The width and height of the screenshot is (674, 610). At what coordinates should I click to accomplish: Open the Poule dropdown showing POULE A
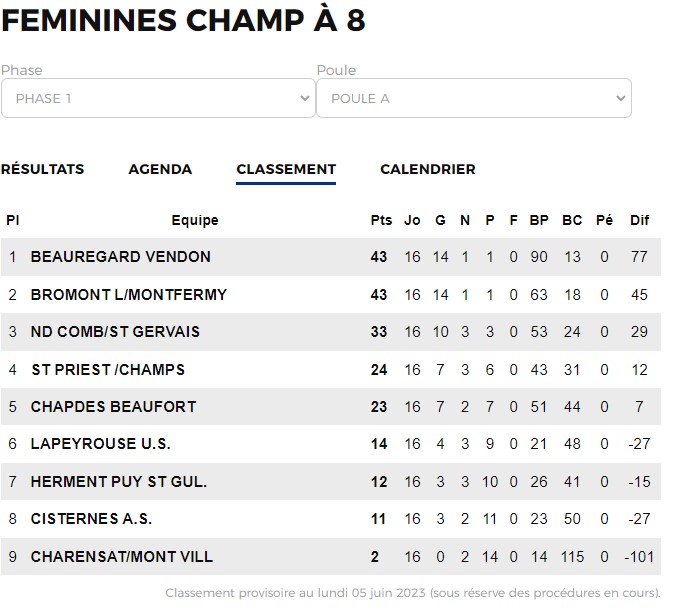click(474, 98)
